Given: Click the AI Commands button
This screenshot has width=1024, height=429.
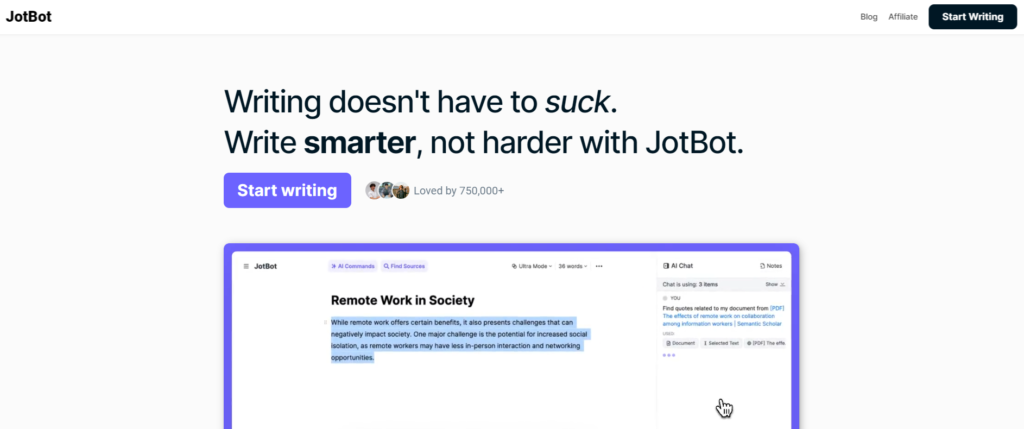Looking at the screenshot, I should click(352, 266).
